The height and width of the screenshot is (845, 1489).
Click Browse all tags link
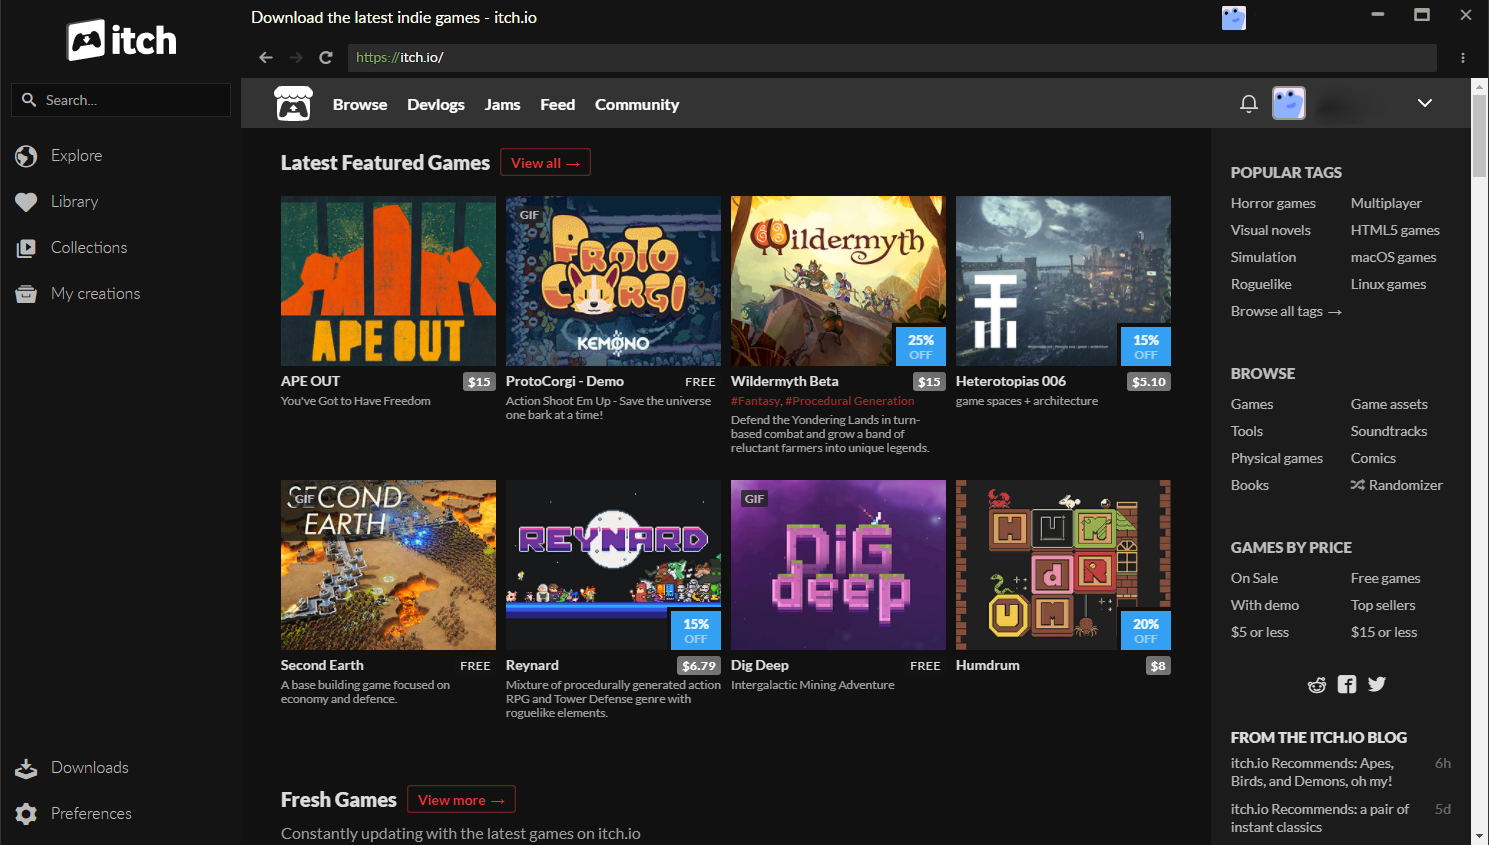click(x=1286, y=311)
